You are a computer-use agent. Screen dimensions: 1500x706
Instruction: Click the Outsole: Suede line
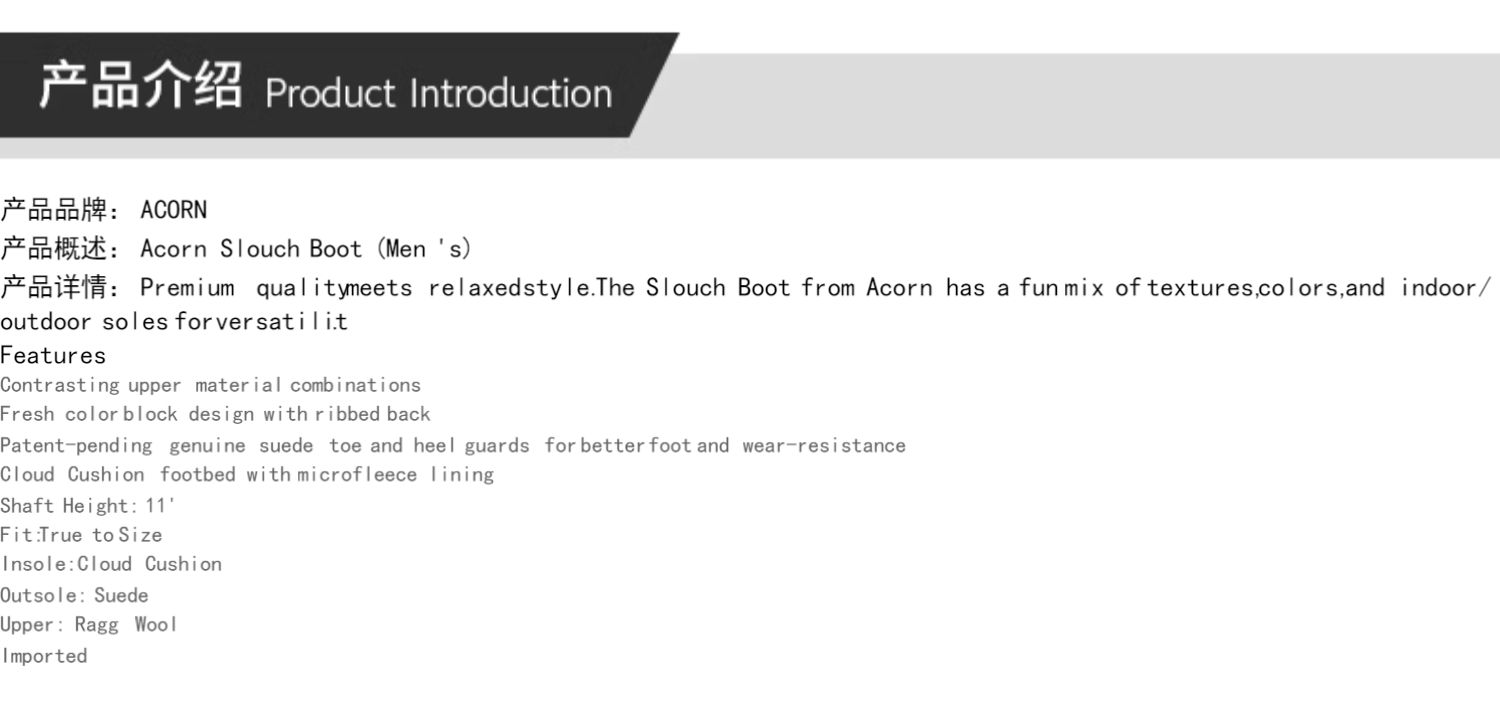click(x=74, y=595)
